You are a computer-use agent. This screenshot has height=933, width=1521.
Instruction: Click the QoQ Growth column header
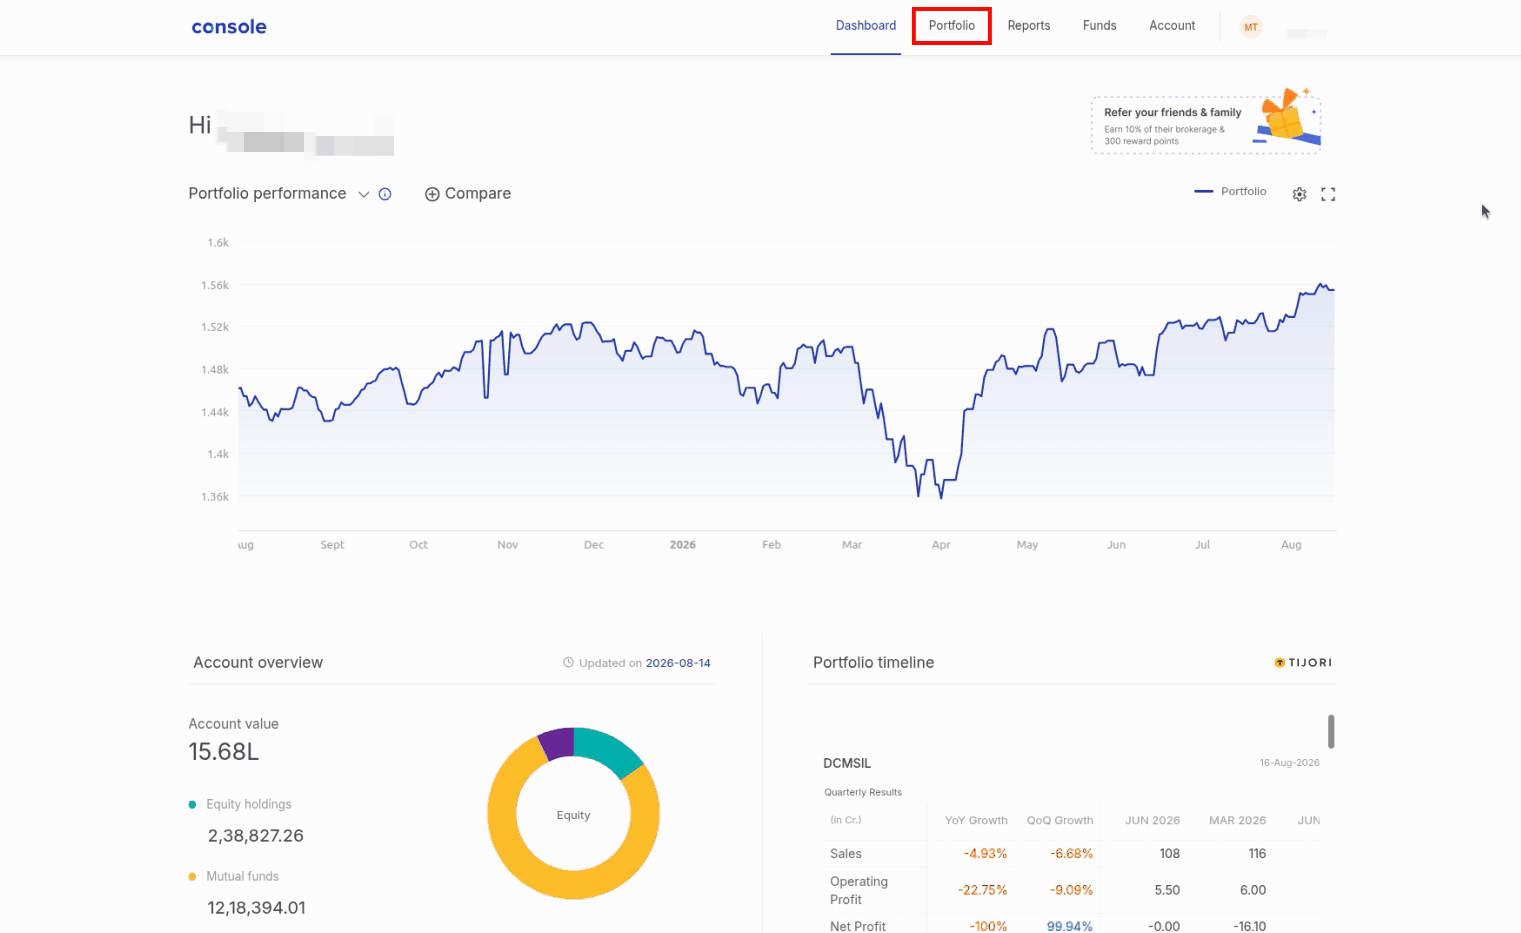1060,820
